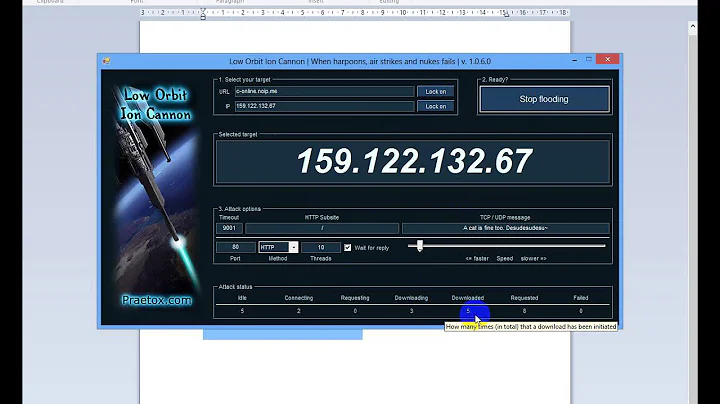Minimize the Low Orbit Ion Cannon window
This screenshot has width=720, height=404.
(x=574, y=60)
